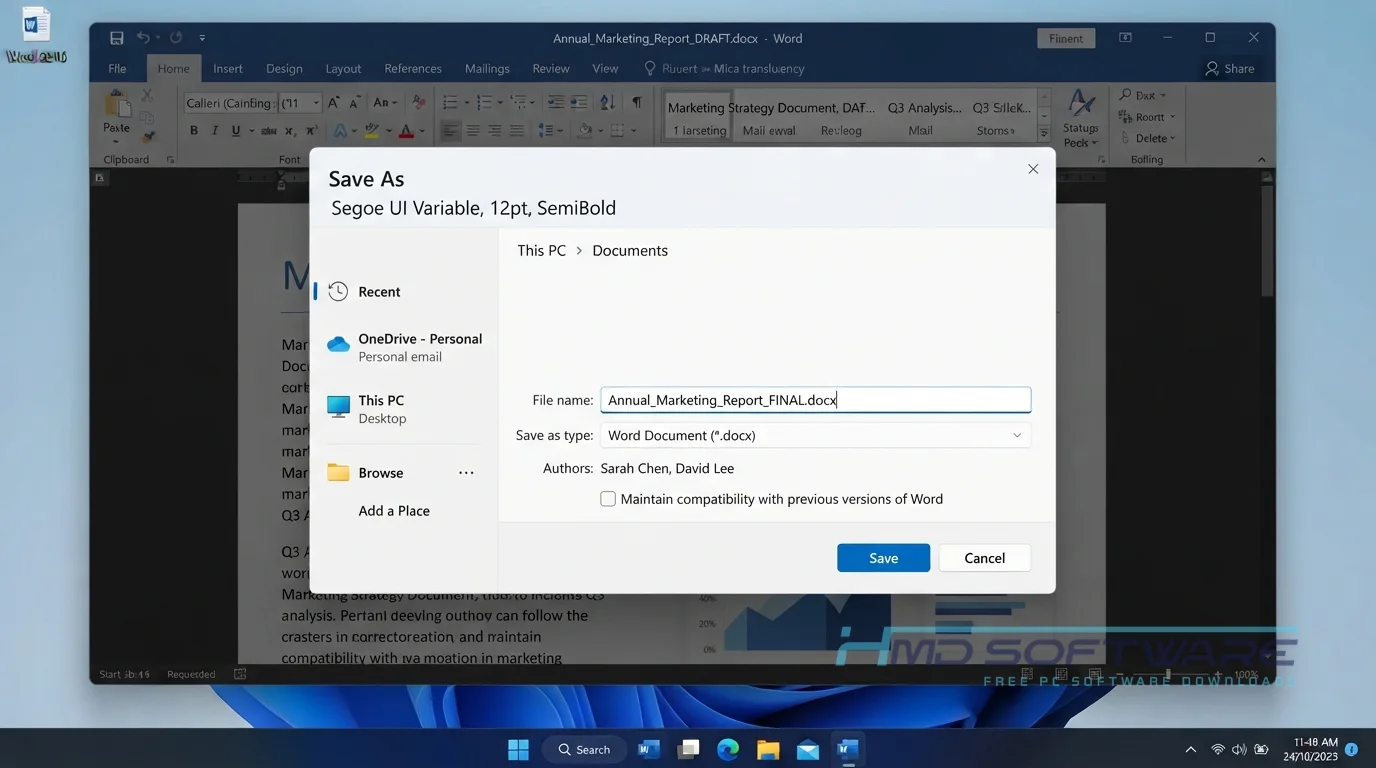The width and height of the screenshot is (1376, 768).
Task: Collapse the Word ribbon with the chevron
Action: point(1261,160)
